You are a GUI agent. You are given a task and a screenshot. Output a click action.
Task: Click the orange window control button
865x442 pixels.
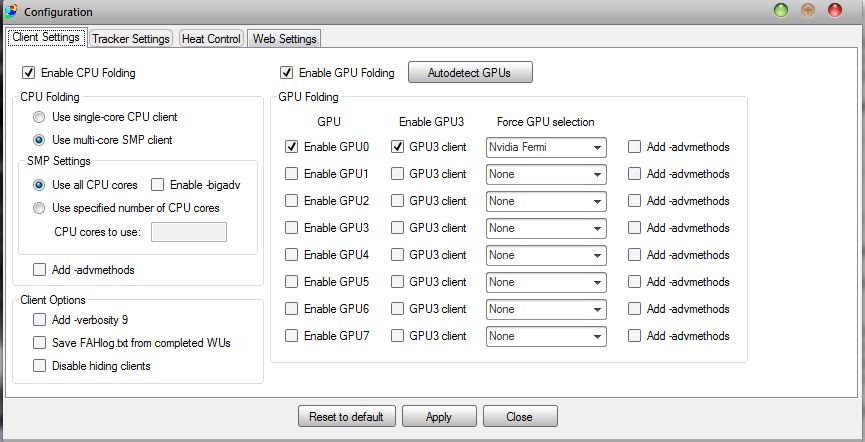[x=807, y=11]
